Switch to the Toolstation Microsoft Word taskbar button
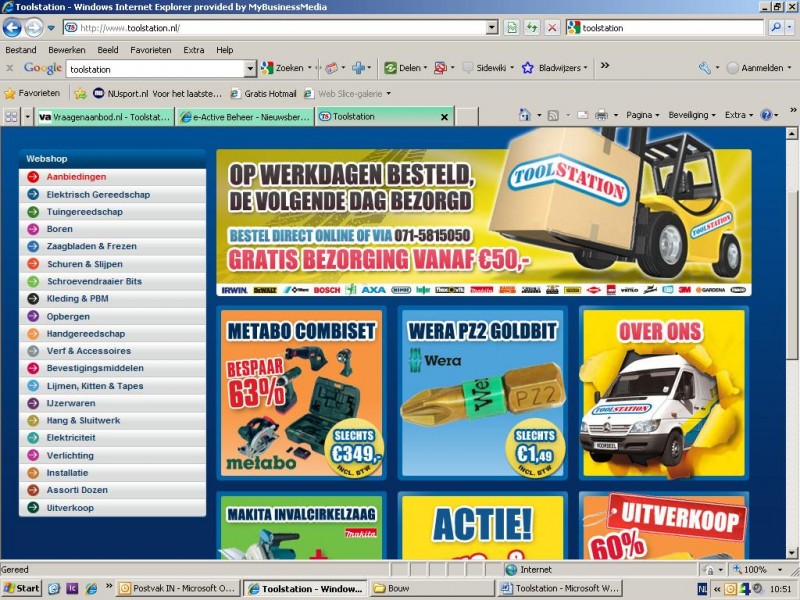Screen dimensions: 800x600 [560, 588]
